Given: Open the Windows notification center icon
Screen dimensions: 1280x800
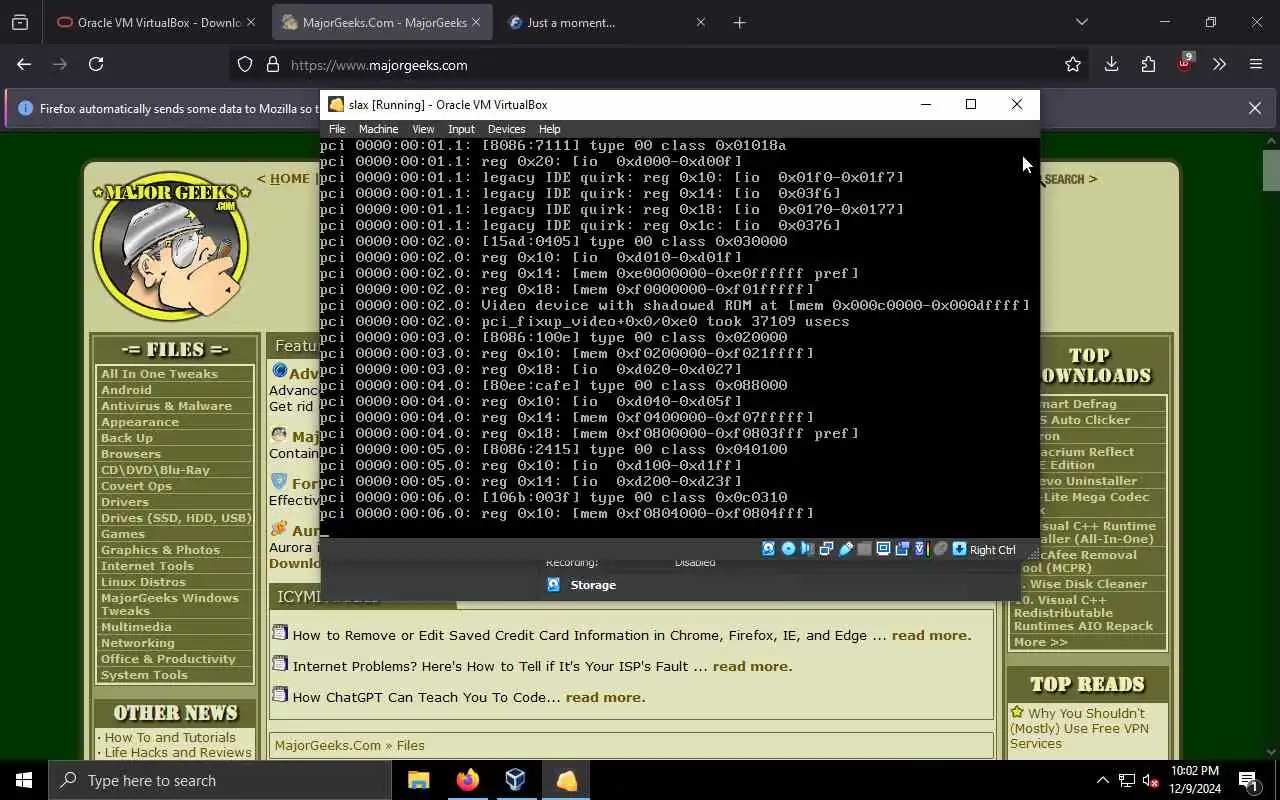Looking at the screenshot, I should [x=1249, y=780].
